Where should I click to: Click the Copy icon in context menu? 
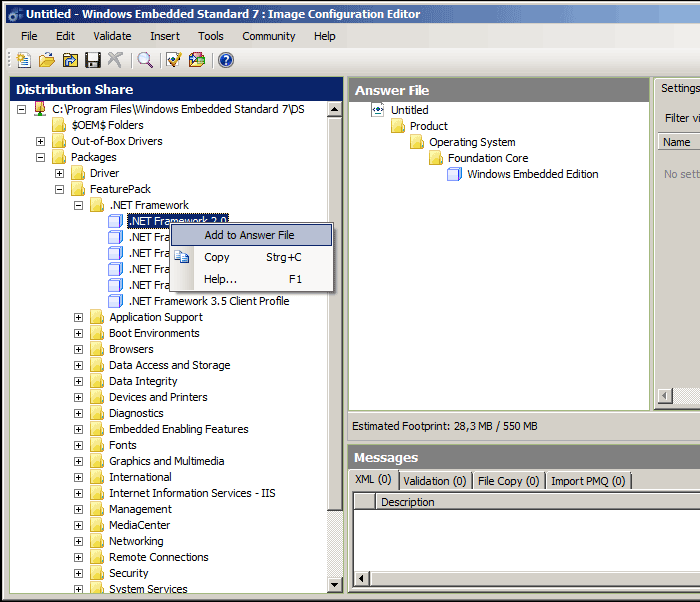tap(182, 257)
